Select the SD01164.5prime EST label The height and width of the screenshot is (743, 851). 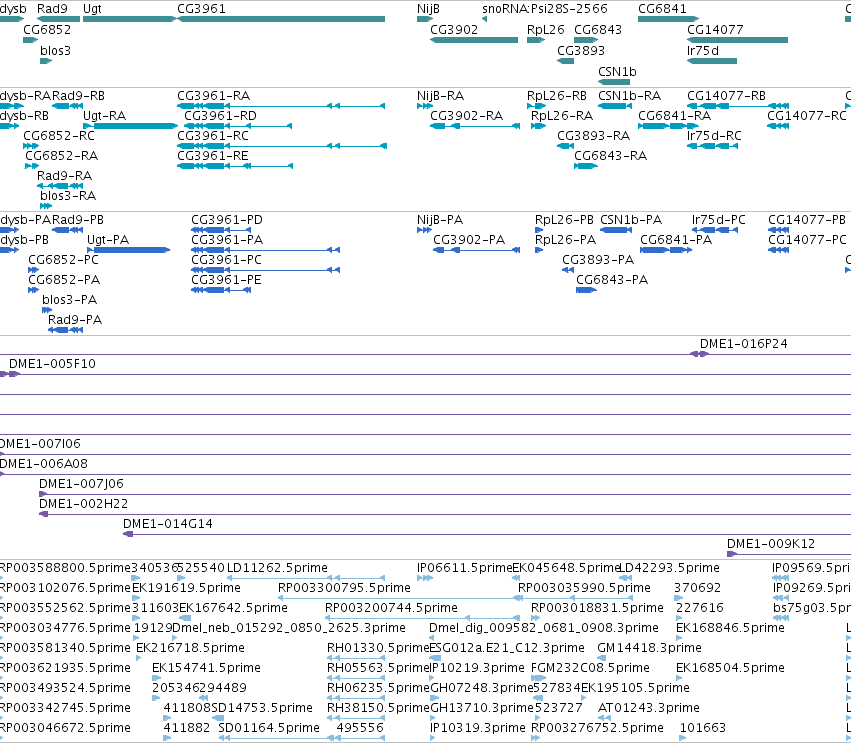(x=269, y=728)
